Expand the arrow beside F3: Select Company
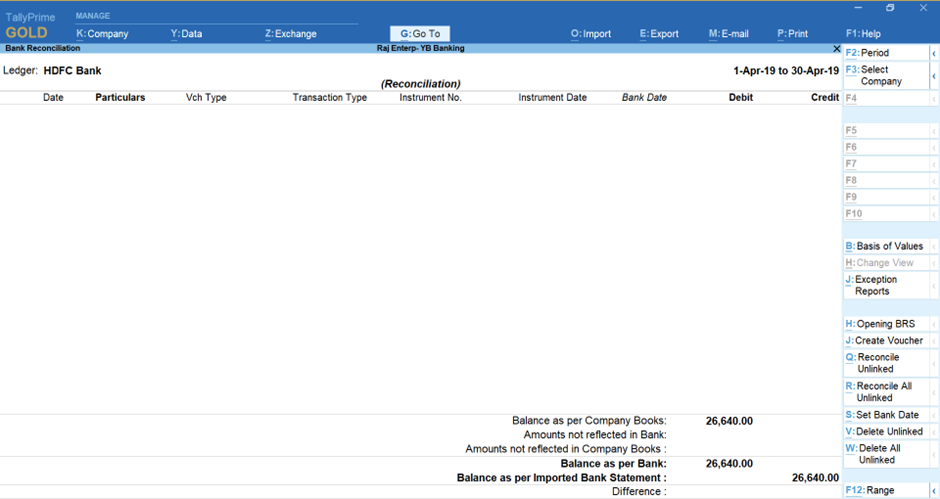This screenshot has height=499, width=940. (934, 76)
